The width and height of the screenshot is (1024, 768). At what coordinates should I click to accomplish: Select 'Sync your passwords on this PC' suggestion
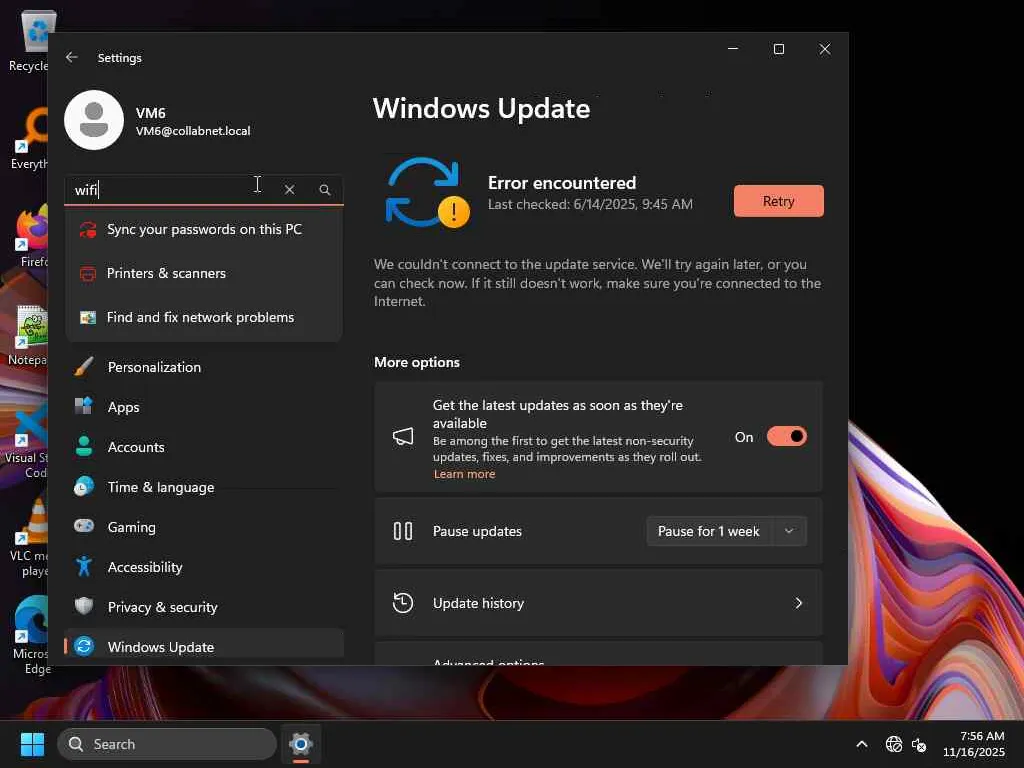(x=204, y=229)
